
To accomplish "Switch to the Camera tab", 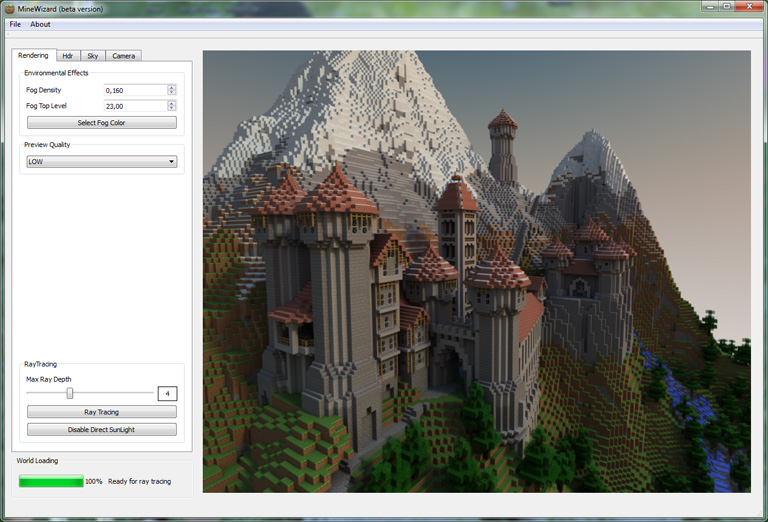I will click(x=123, y=56).
